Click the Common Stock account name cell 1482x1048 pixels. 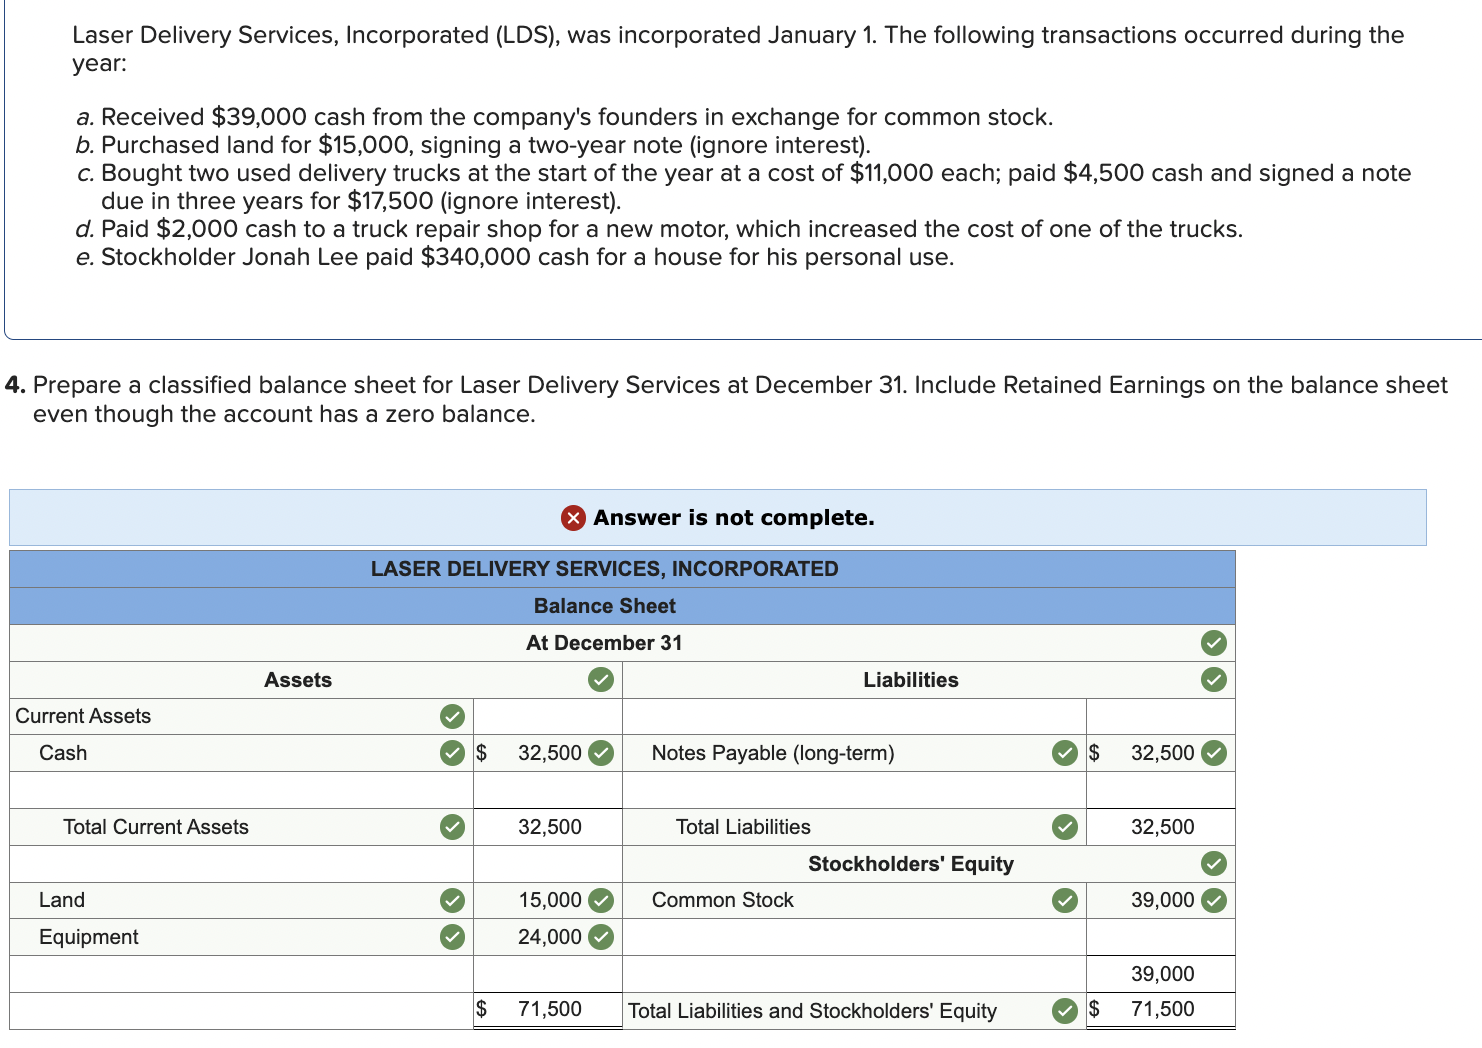[x=854, y=900]
